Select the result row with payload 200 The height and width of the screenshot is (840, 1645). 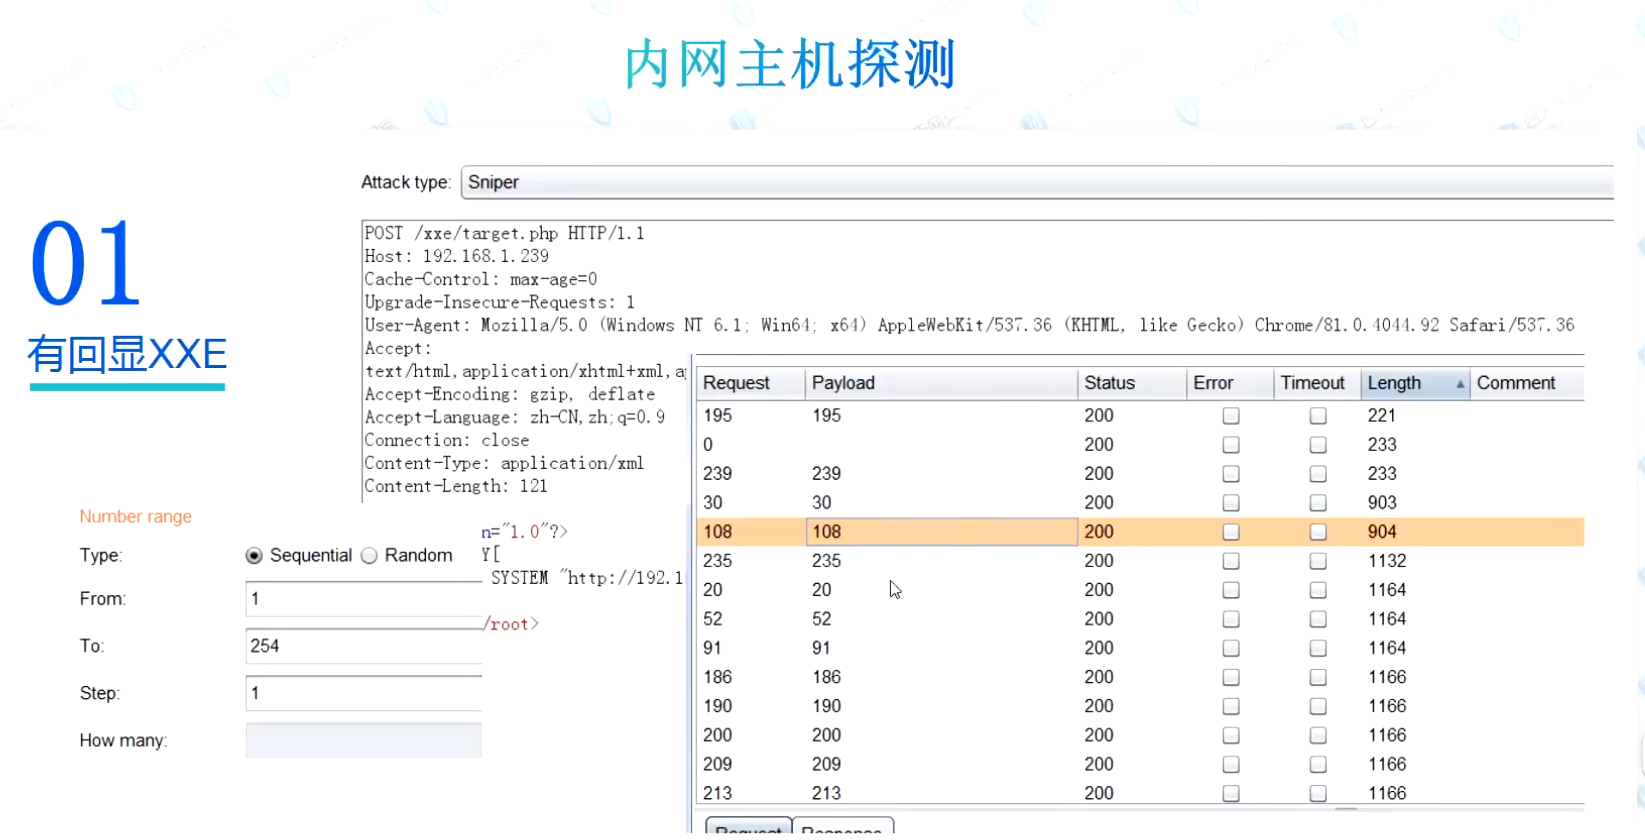(1140, 735)
